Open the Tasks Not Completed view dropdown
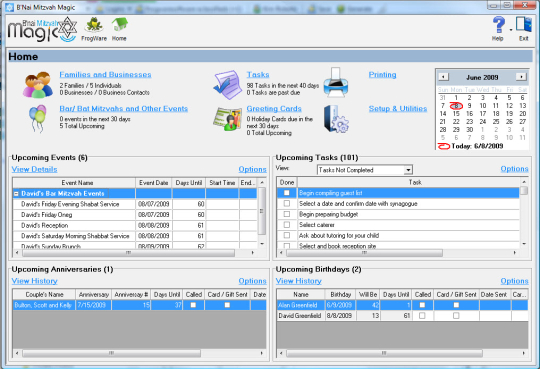This screenshot has width=540, height=369. click(408, 170)
